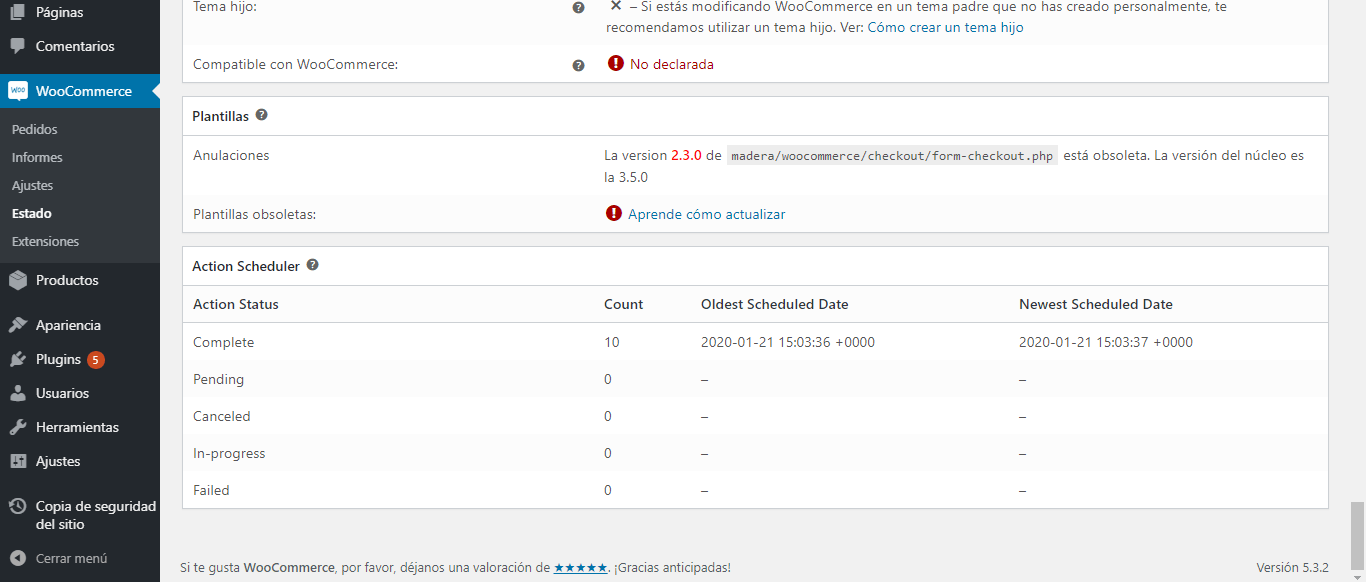Go to the Pedidos submenu
Screen dimensions: 1366x582
tap(35, 129)
